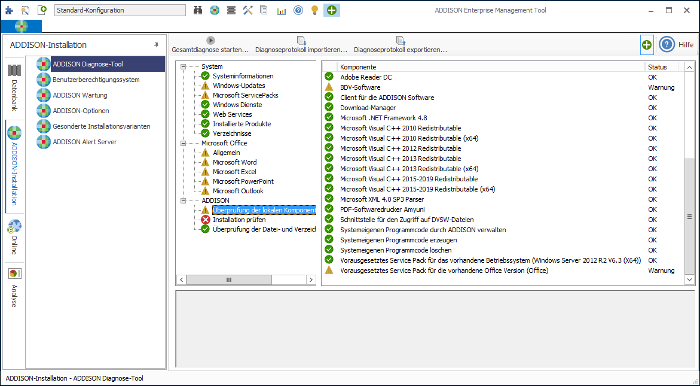Select Microsoft Excel tree item
Image resolution: width=700 pixels, height=386 pixels.
coord(234,172)
